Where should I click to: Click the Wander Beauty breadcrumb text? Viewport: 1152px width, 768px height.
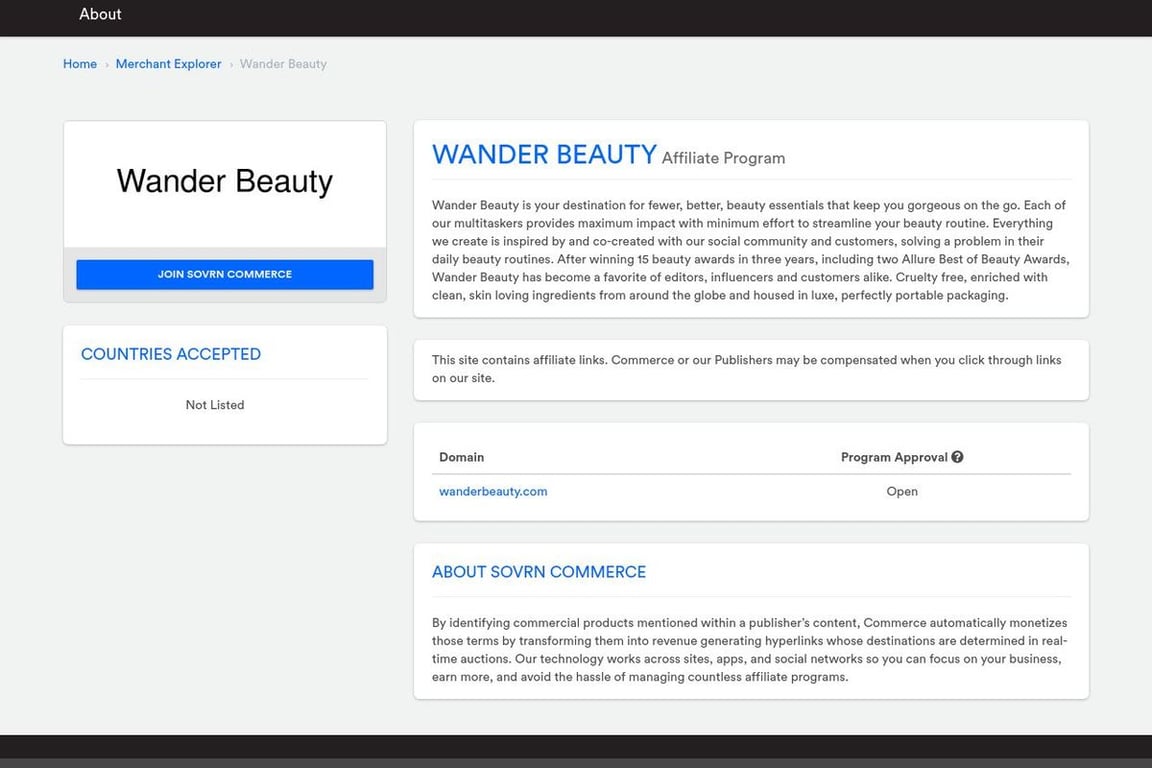click(x=283, y=64)
